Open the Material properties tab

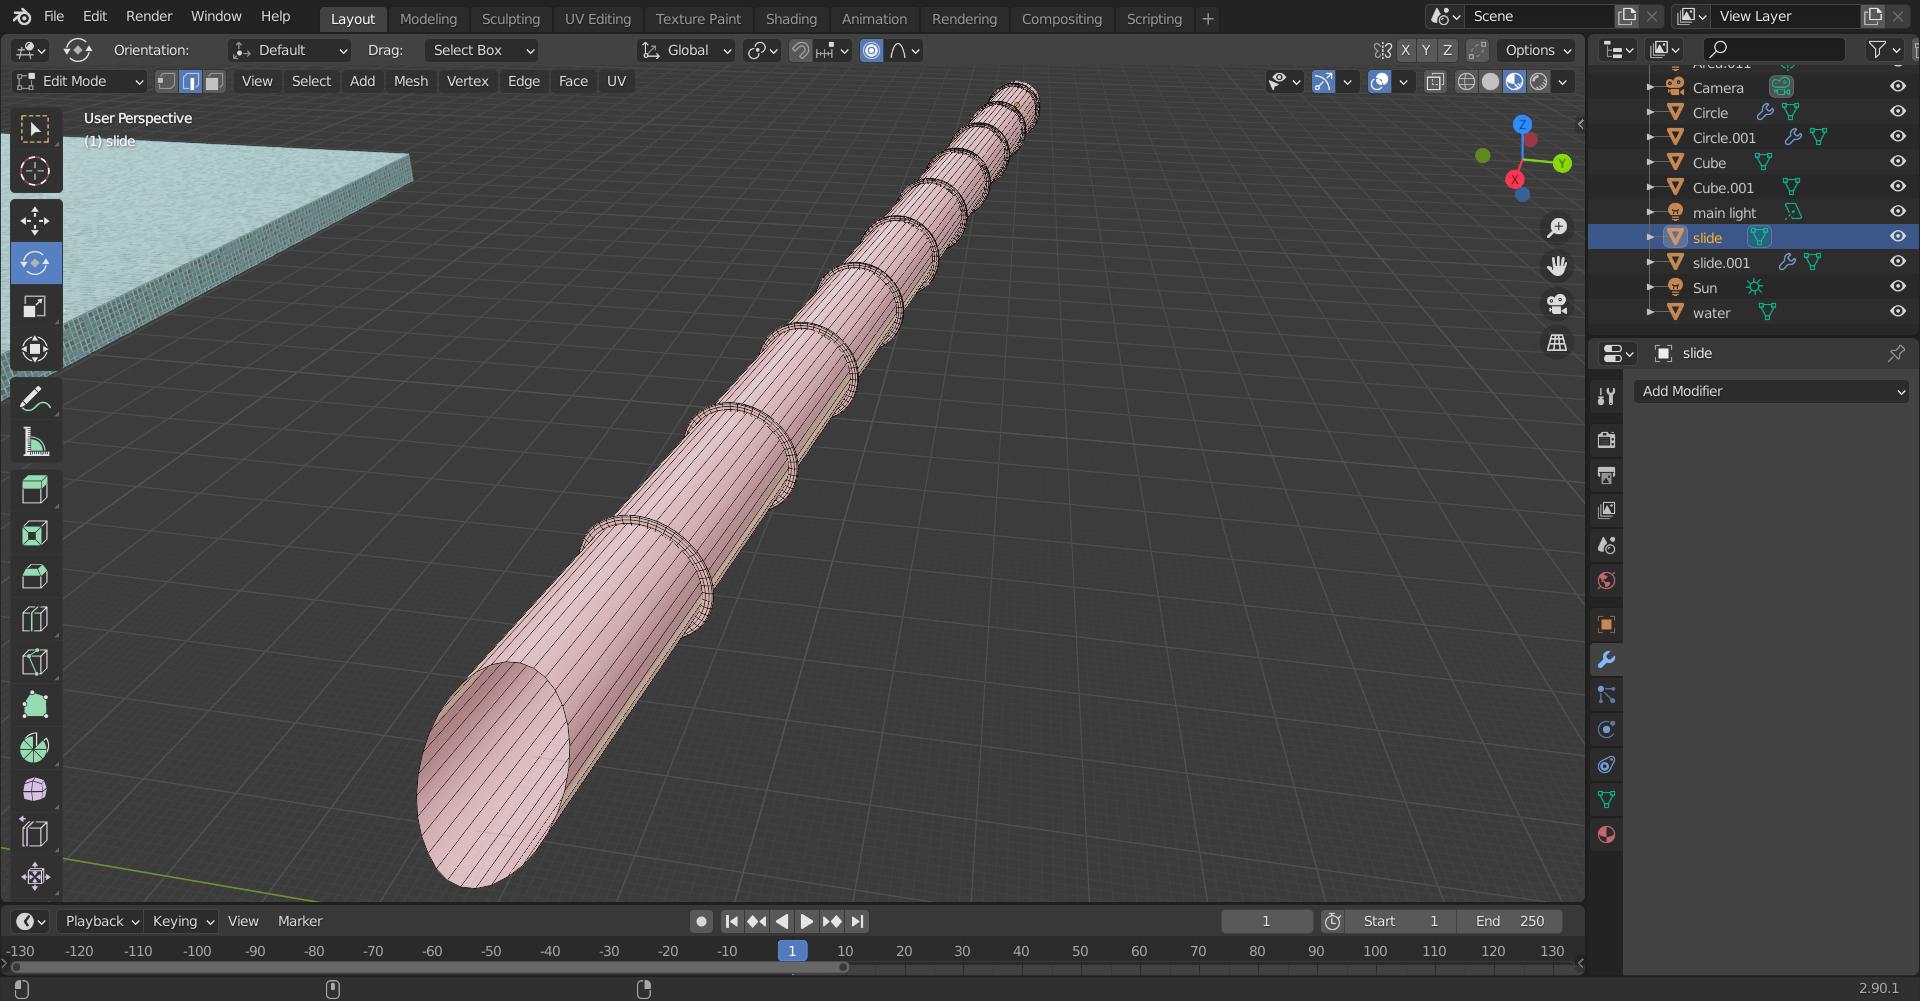(x=1606, y=835)
